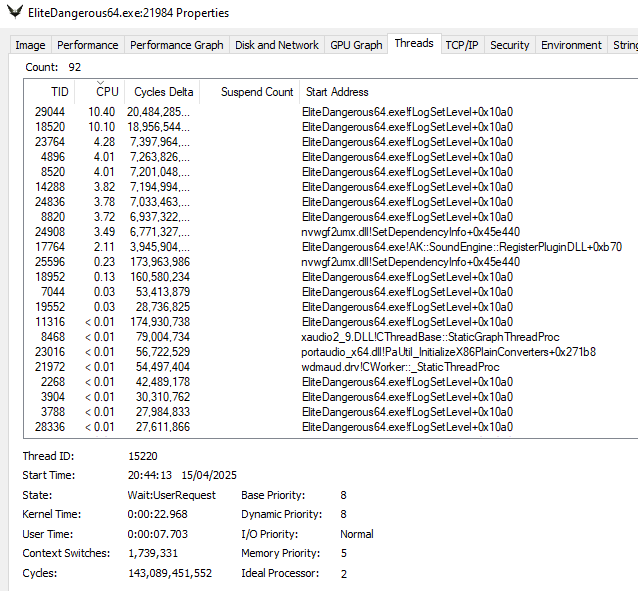
Task: Open the Performance tab
Action: point(87,45)
